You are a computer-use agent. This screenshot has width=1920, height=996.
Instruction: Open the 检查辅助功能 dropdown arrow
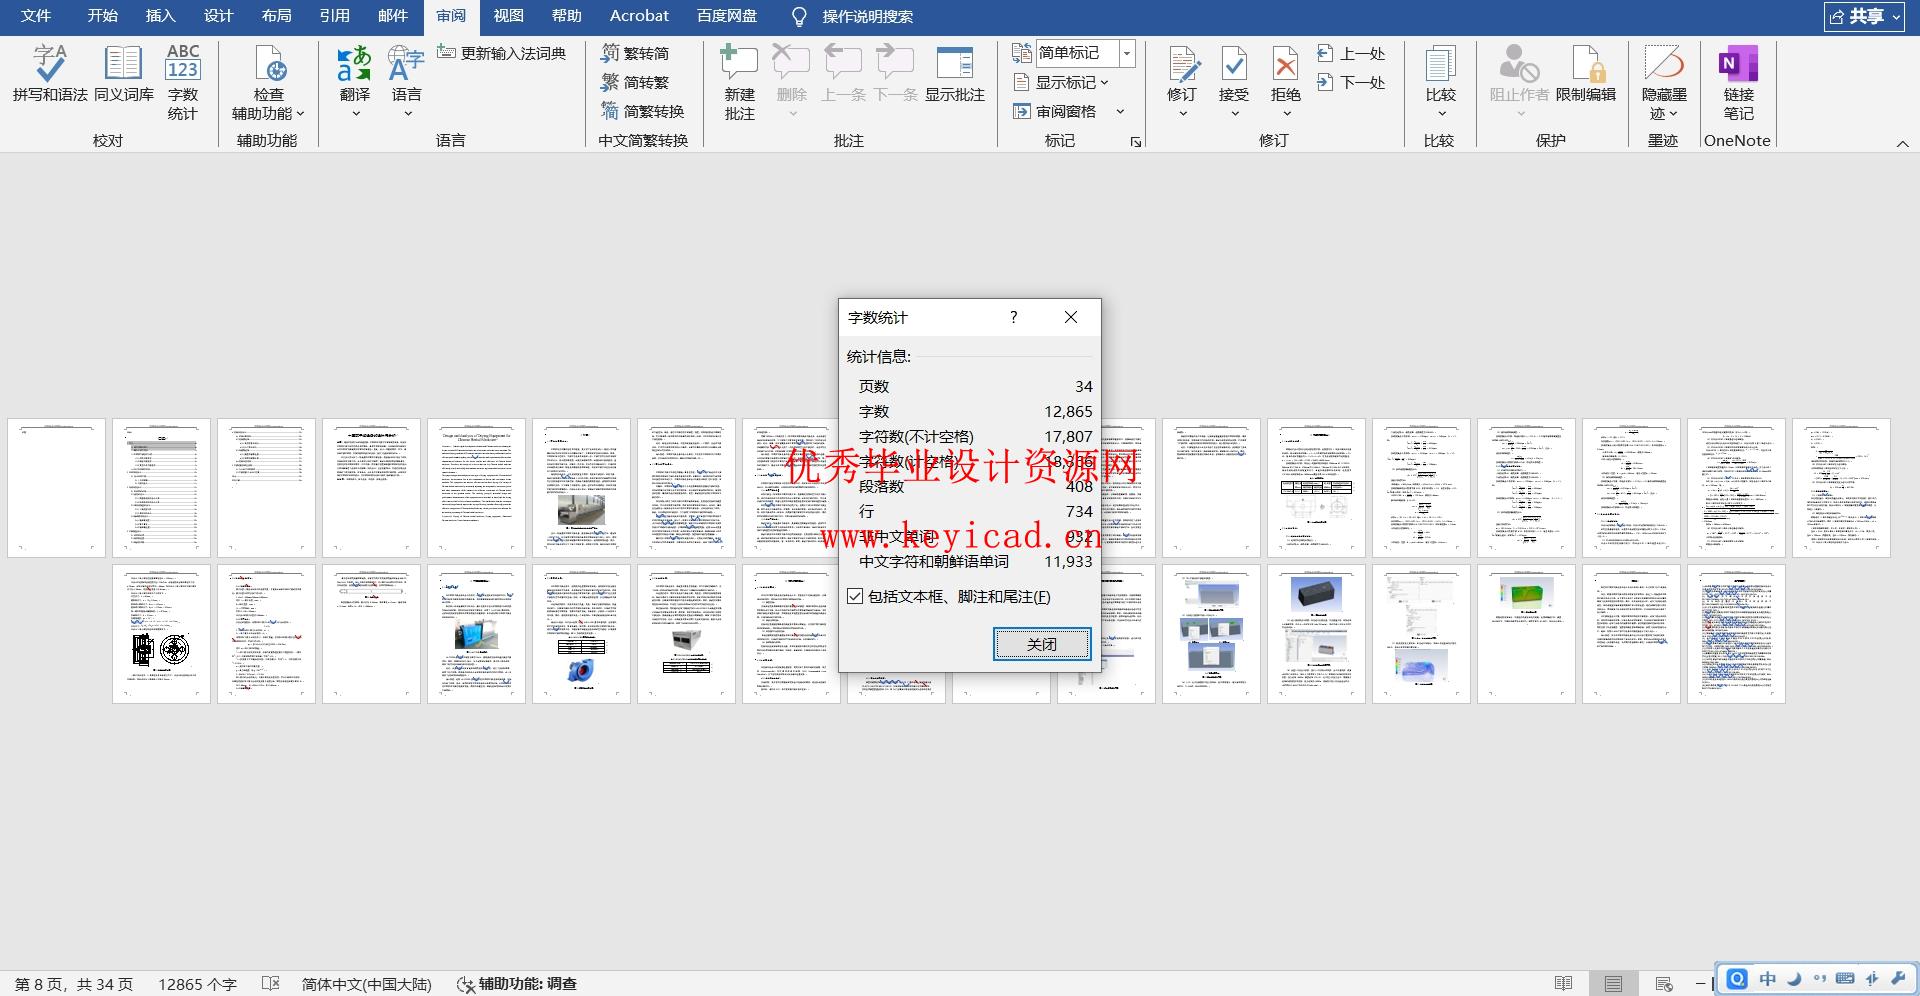(300, 113)
